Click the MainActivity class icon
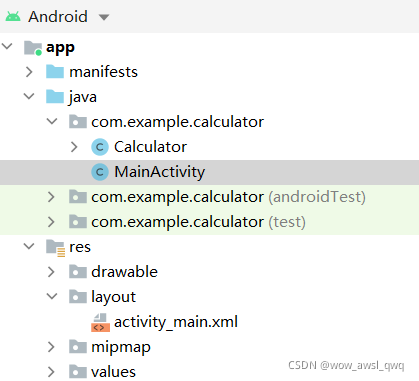This screenshot has height=381, width=419. (x=100, y=172)
